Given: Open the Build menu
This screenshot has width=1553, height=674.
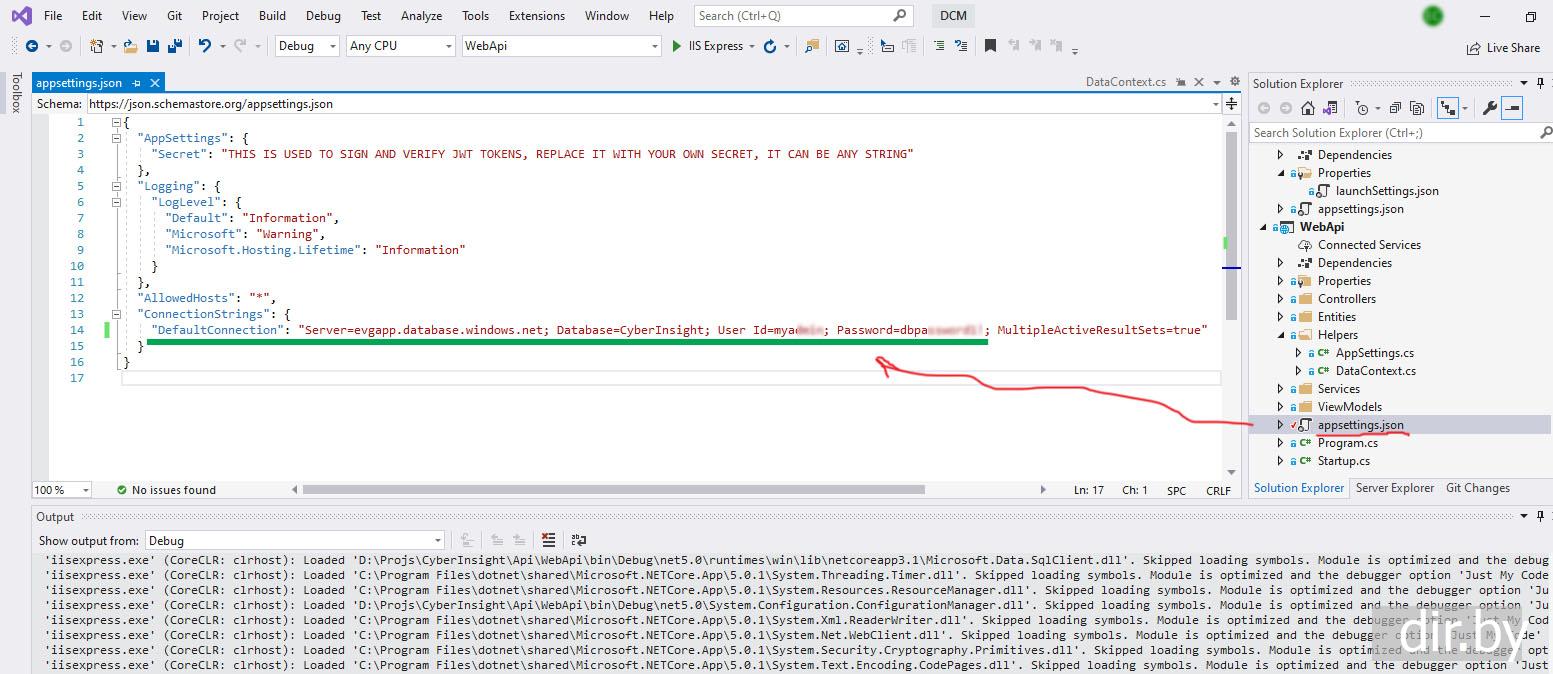Looking at the screenshot, I should click(271, 15).
